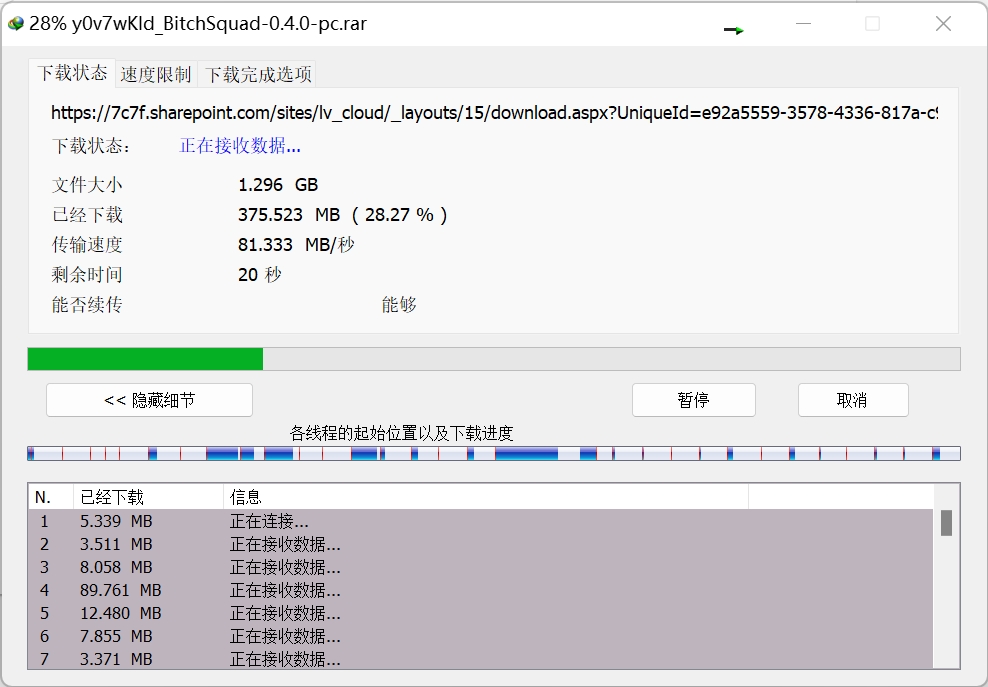Click the green arrow icon on the title bar
This screenshot has height=687, width=988.
coord(733,29)
